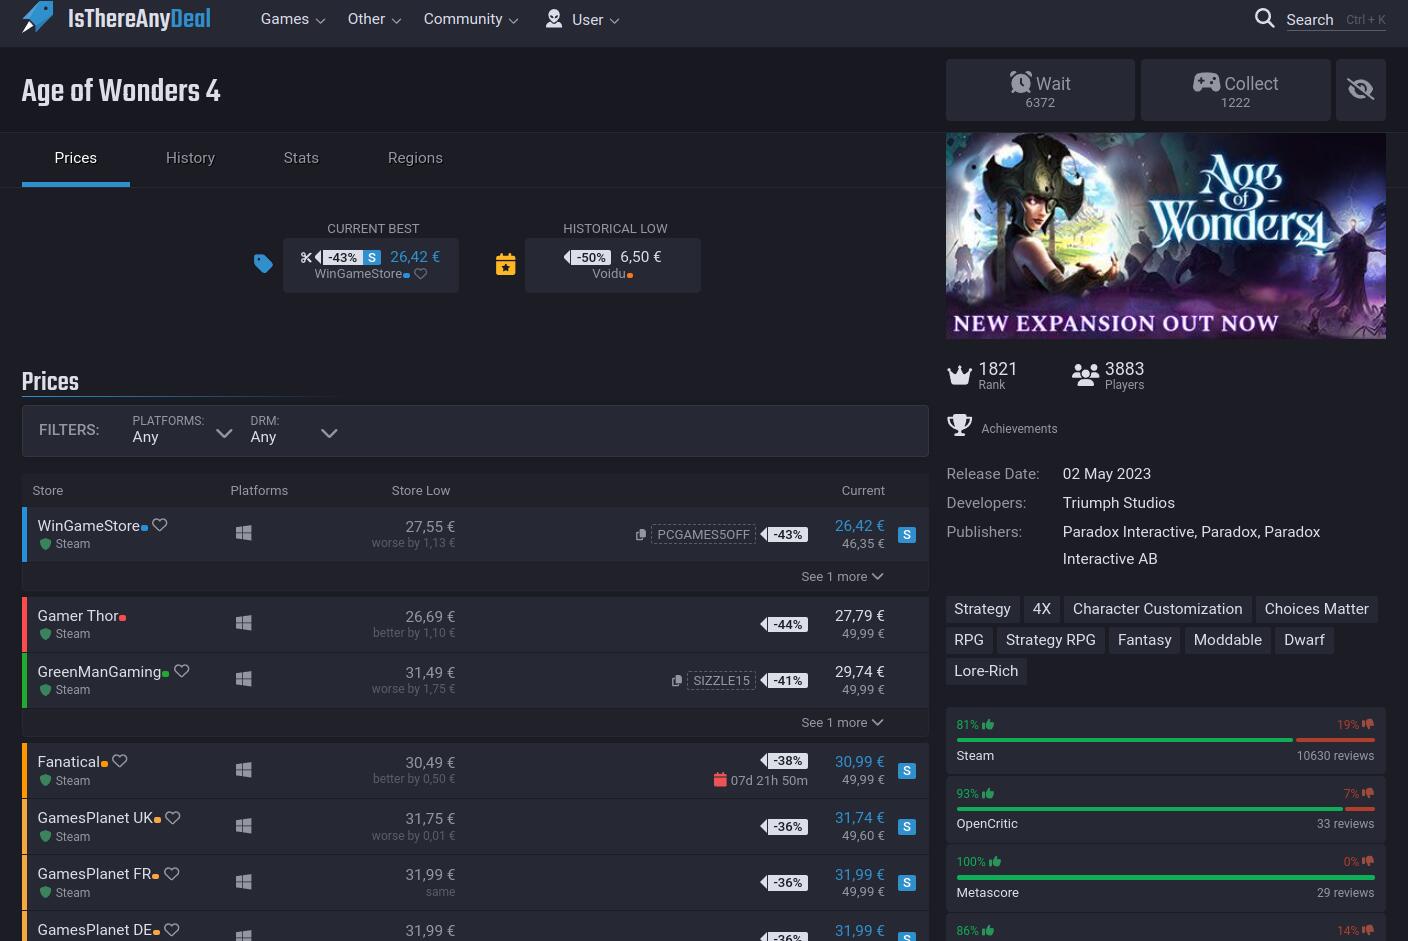
Task: Switch to the History tab
Action: 190,158
